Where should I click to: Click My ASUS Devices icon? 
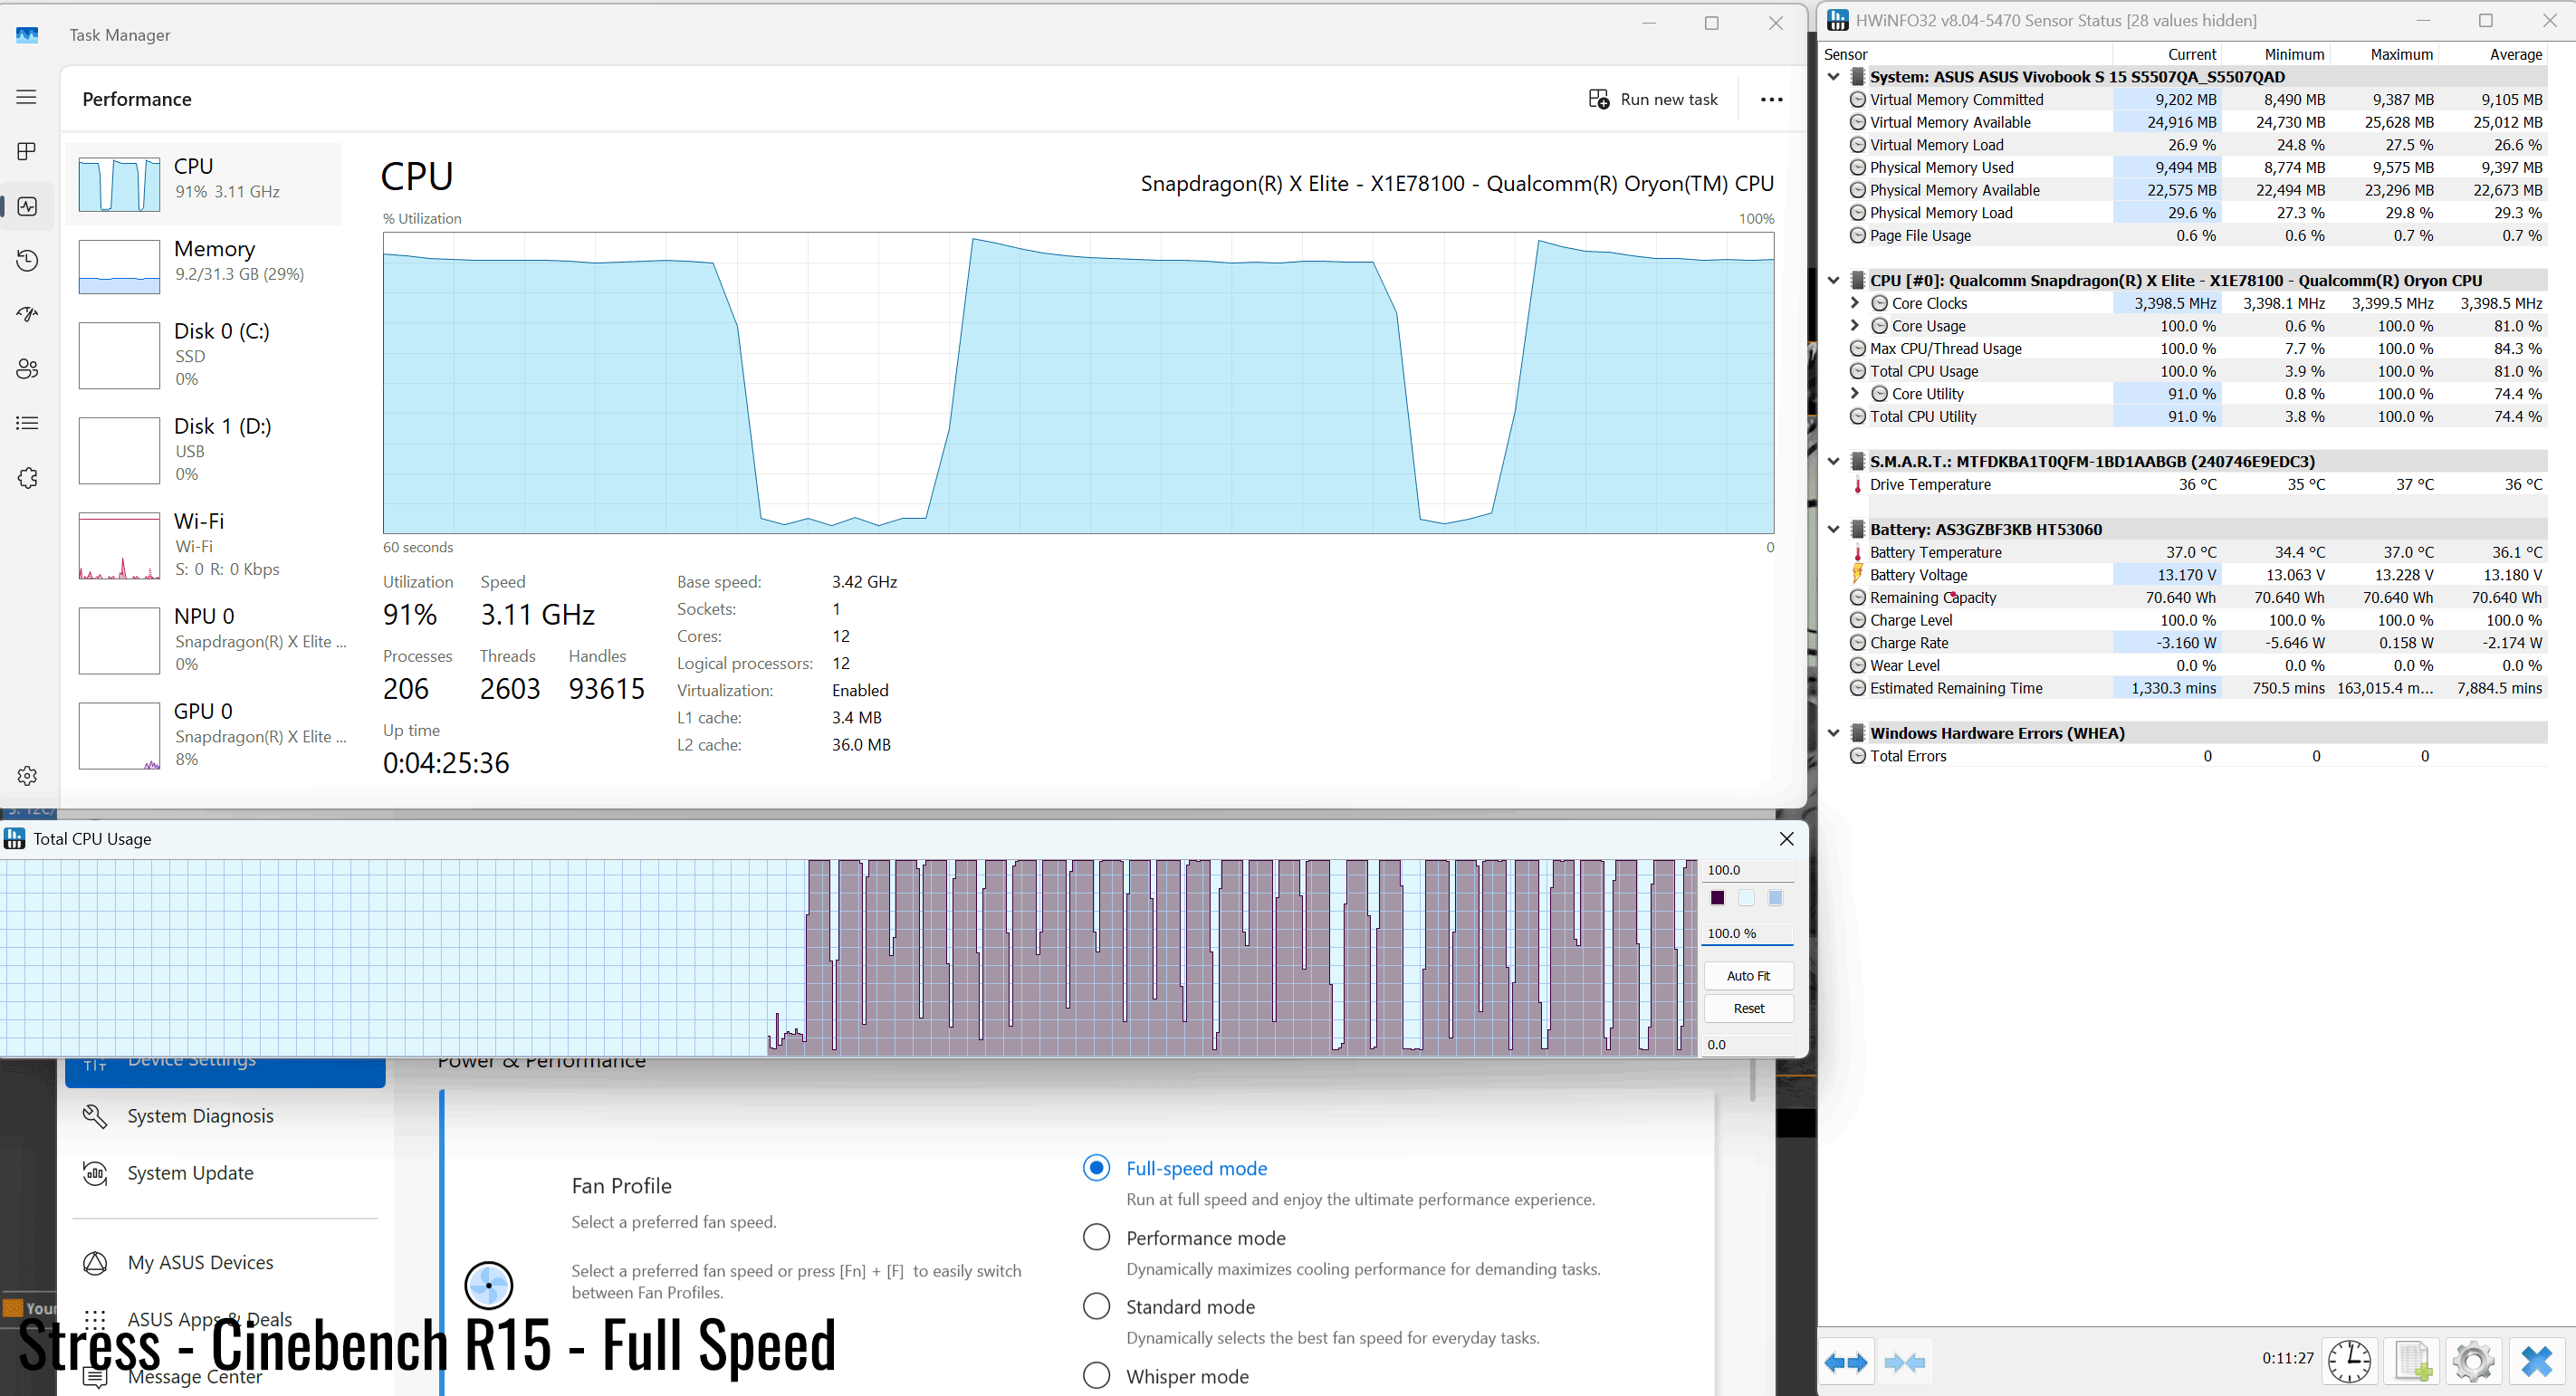[x=95, y=1263]
